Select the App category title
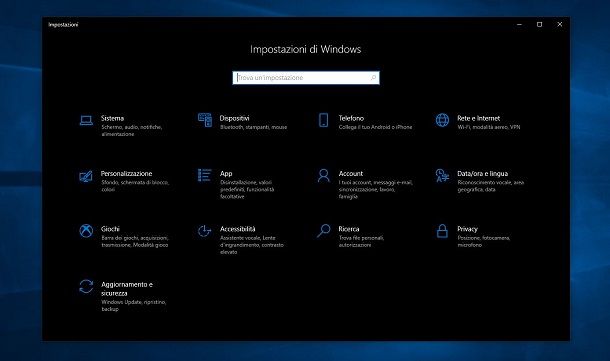Viewport: 610px width, 361px height. 226,174
